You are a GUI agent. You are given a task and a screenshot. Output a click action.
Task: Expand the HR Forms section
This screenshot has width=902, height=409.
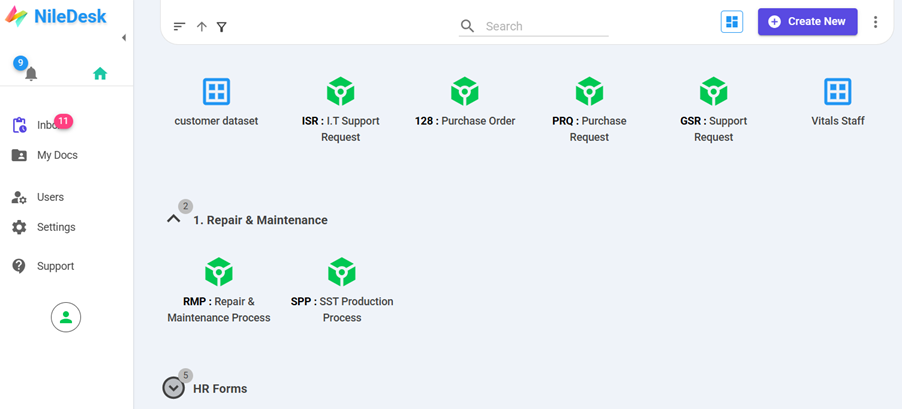[174, 388]
